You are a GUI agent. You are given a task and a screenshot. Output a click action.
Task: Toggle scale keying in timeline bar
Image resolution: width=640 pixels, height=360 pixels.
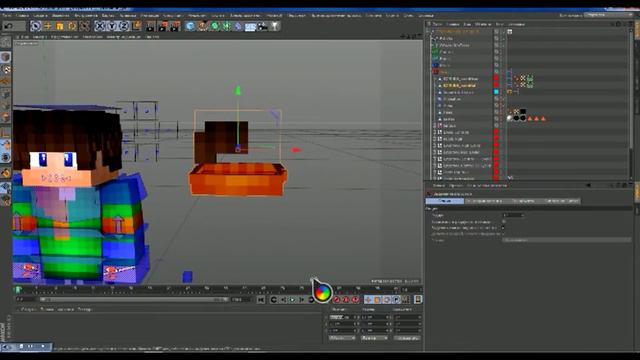tap(377, 300)
